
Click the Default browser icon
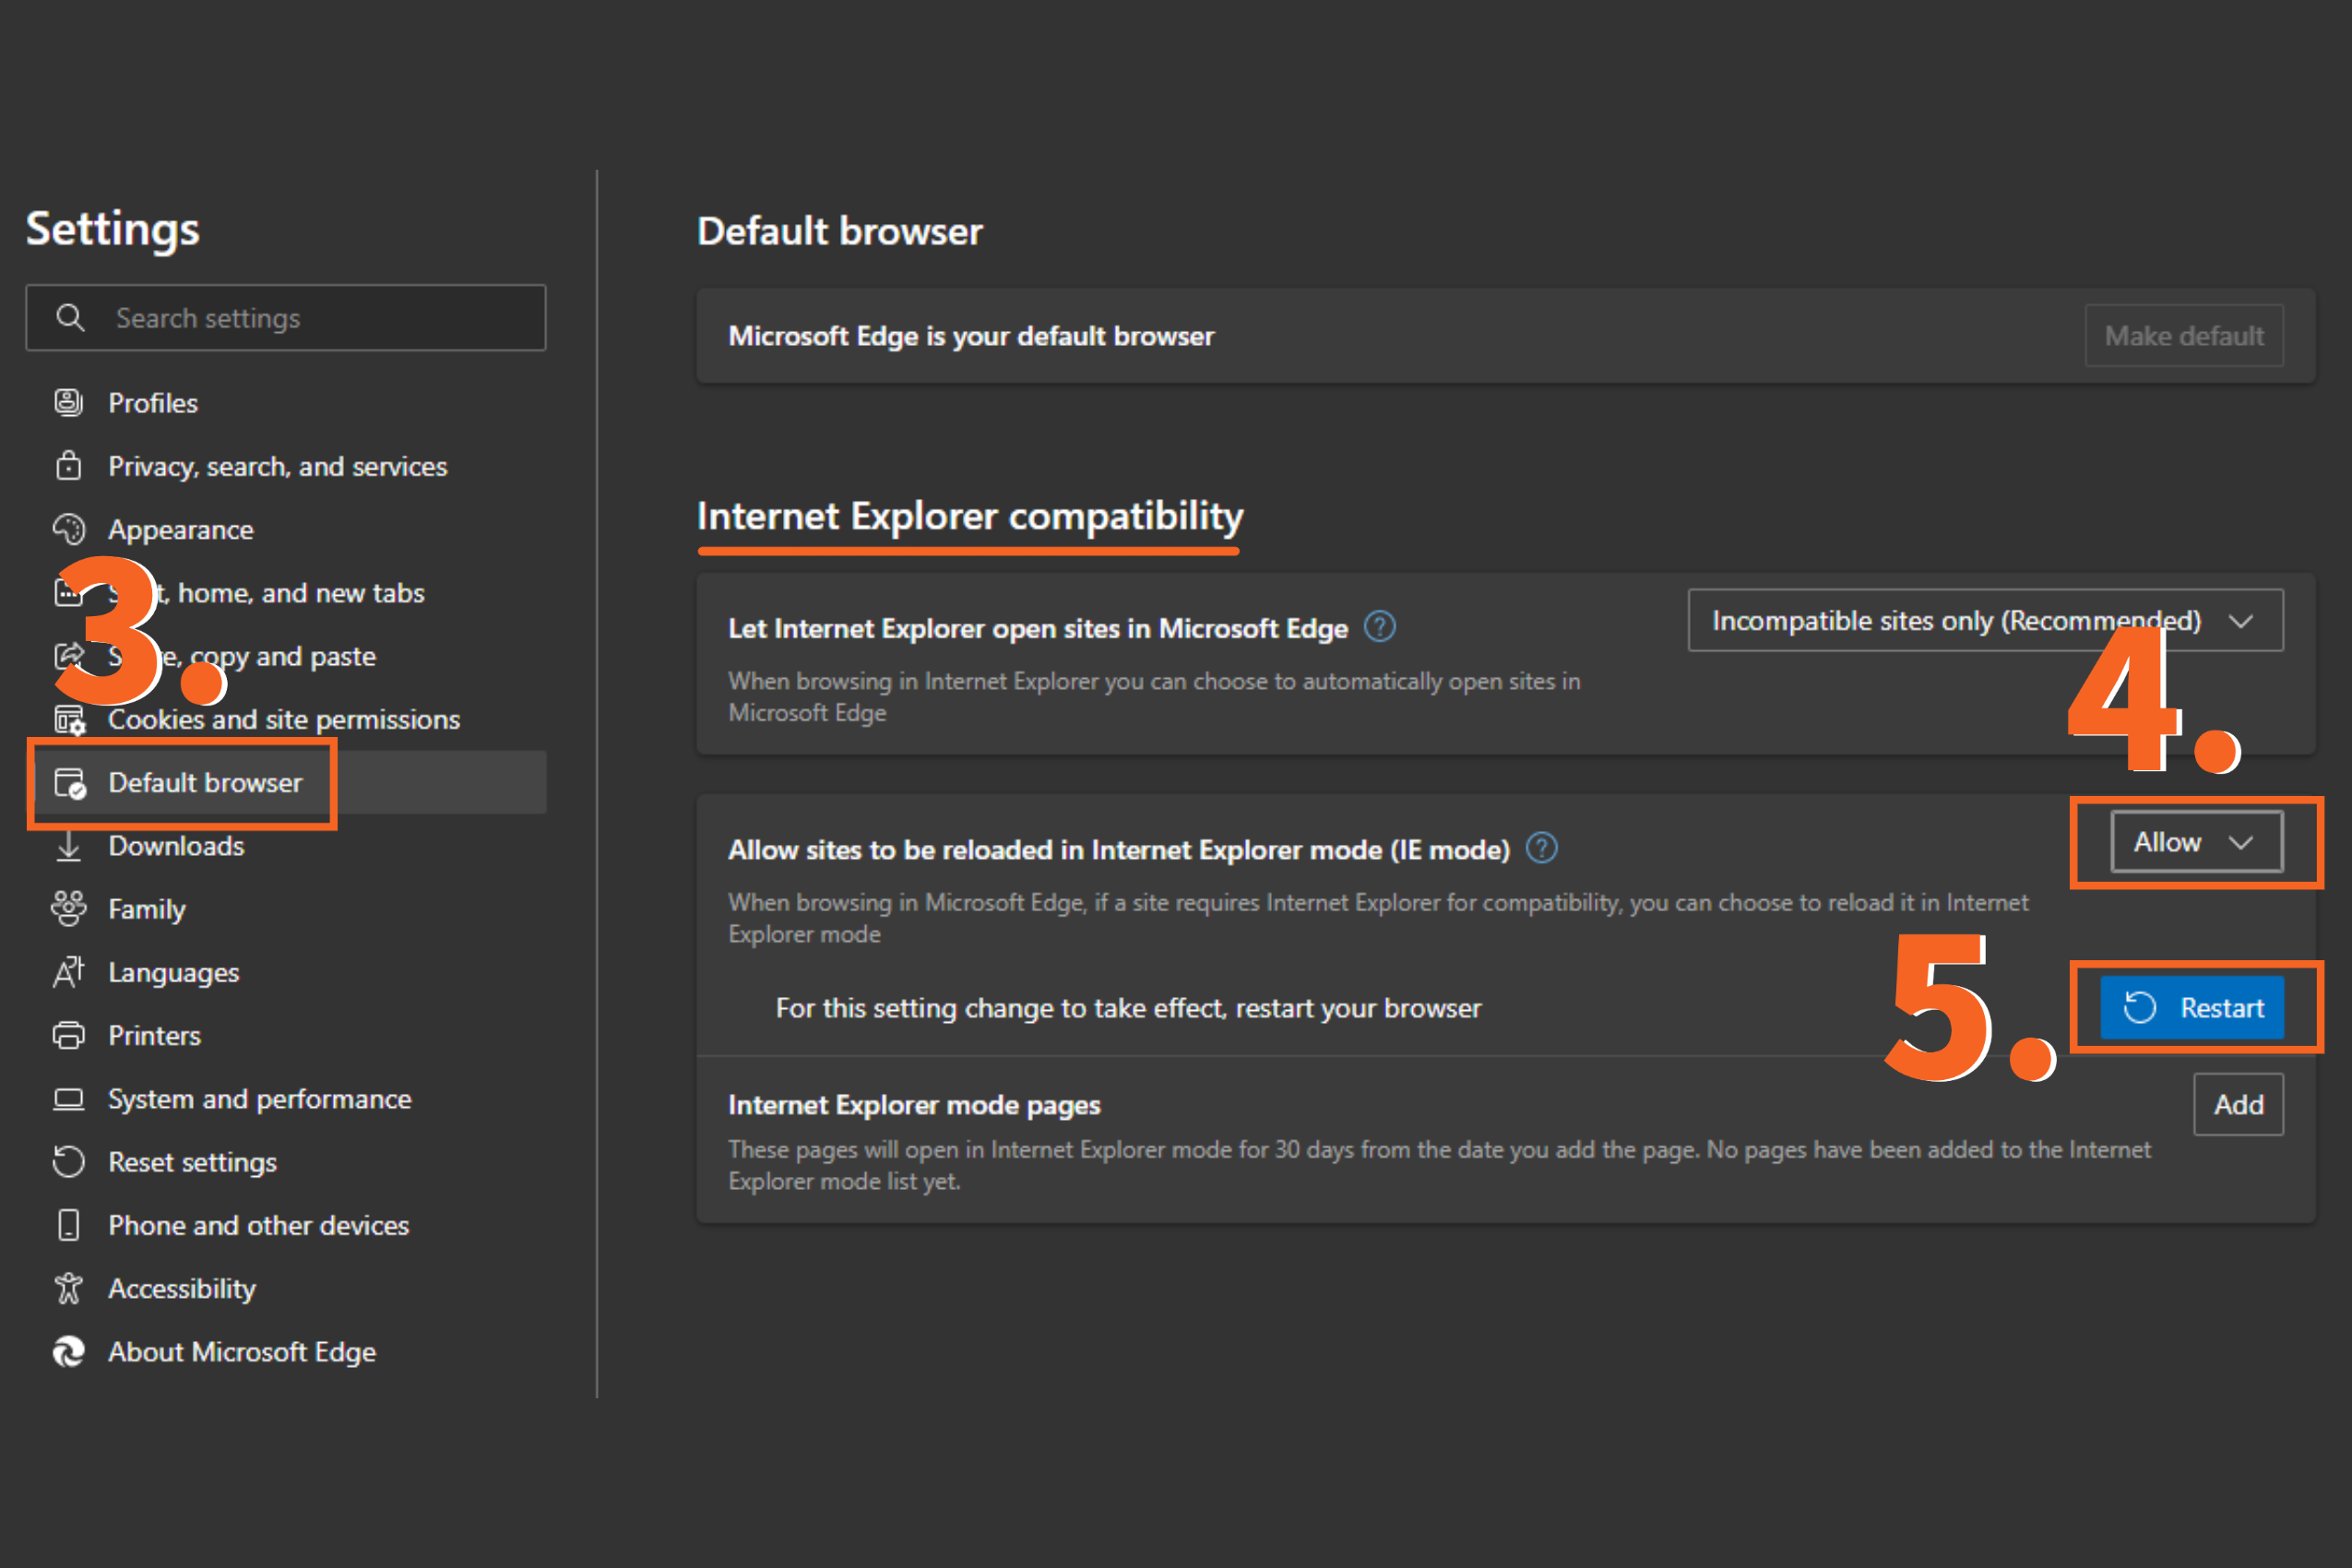[69, 783]
